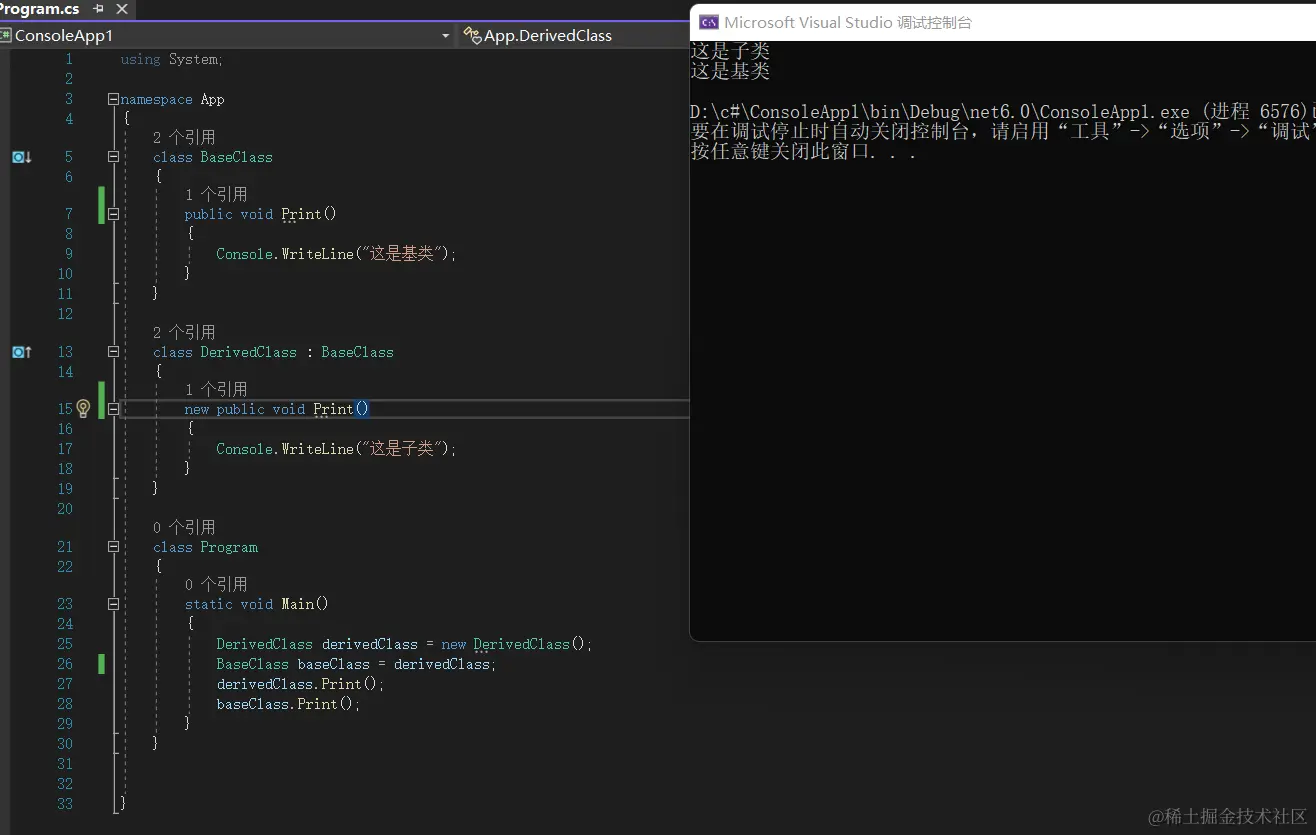Click the '这是子类' output line in console
The image size is (1316, 835).
point(730,50)
